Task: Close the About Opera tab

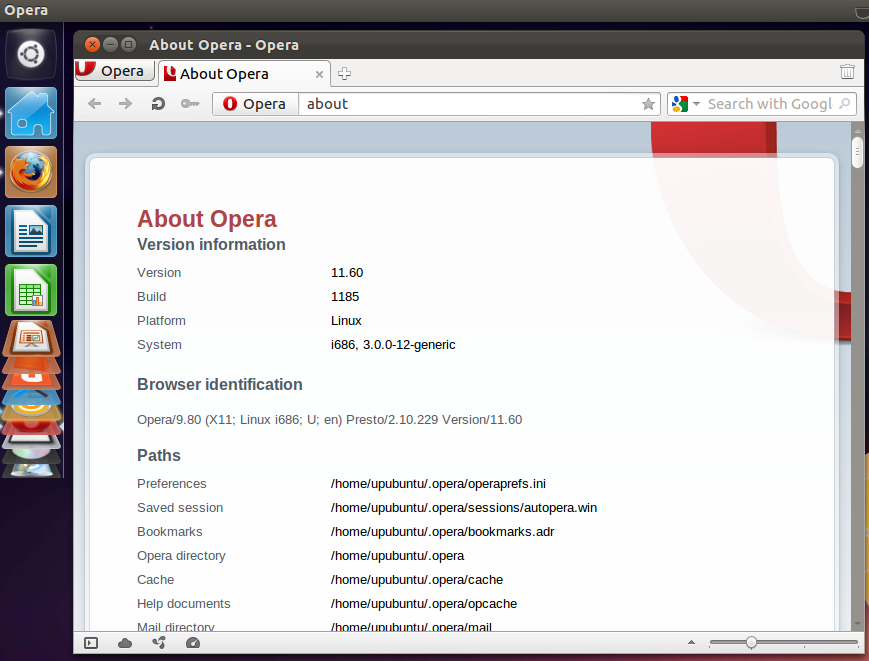Action: point(319,74)
